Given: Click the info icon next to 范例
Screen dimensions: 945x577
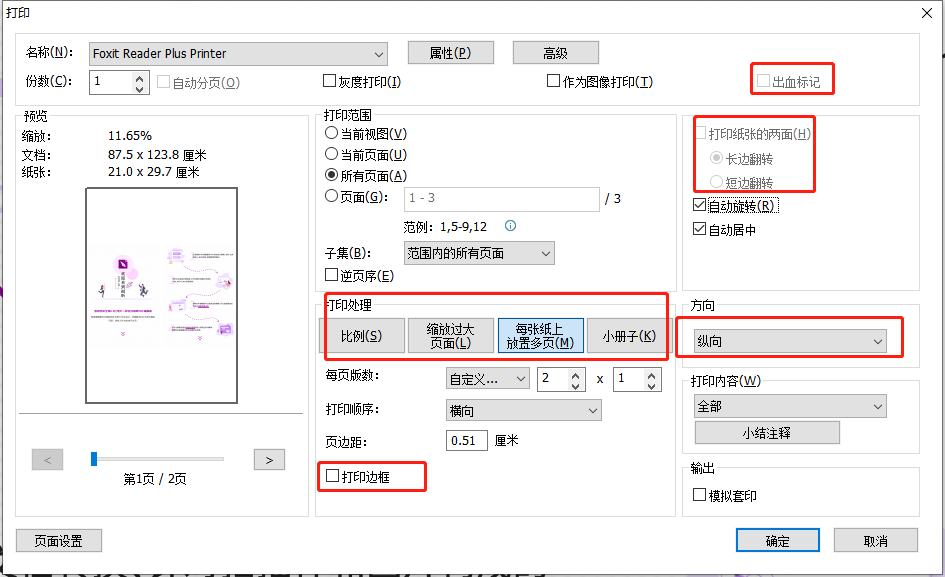Looking at the screenshot, I should coord(510,224).
